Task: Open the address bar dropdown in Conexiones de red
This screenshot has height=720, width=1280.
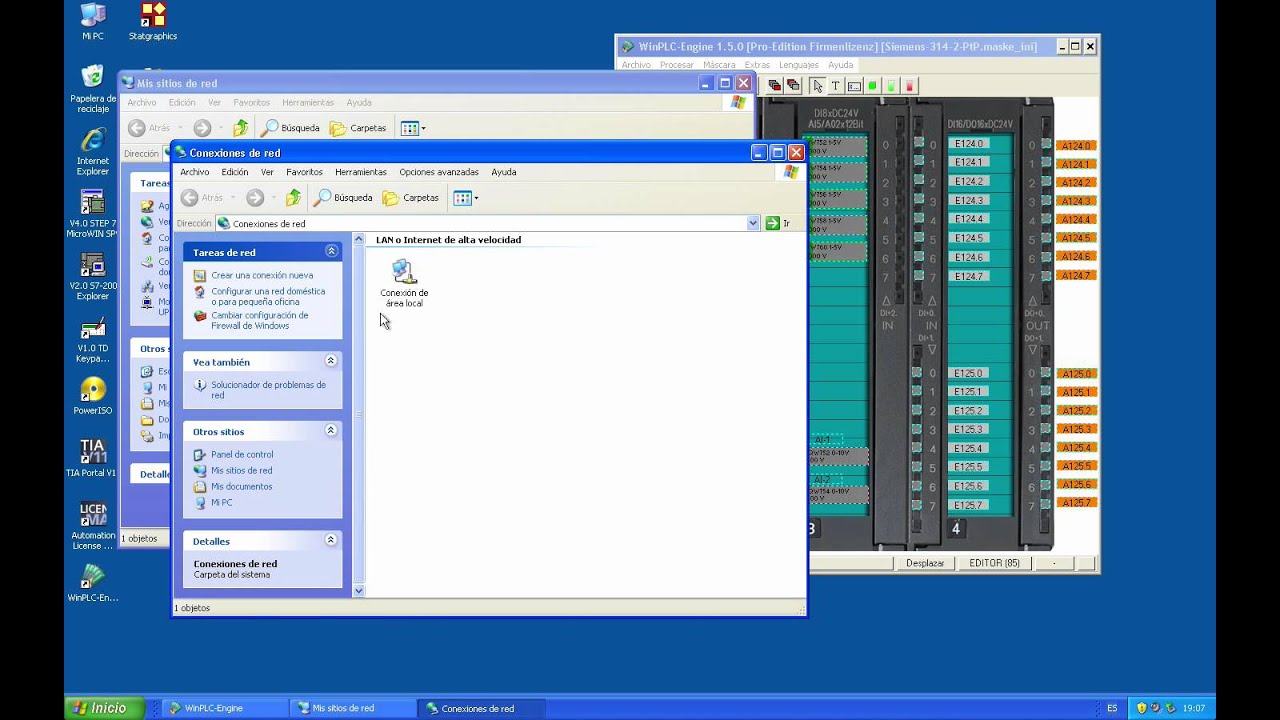Action: pos(753,224)
